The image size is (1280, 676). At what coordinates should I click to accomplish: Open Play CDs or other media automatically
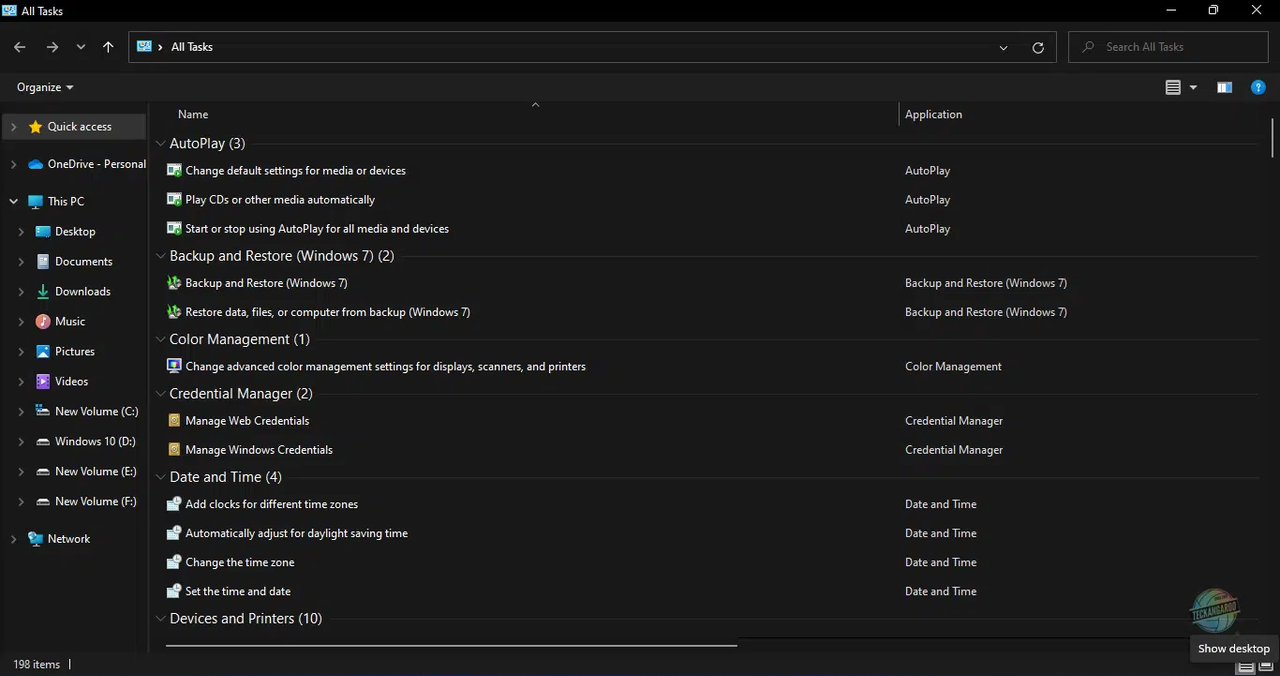pos(280,199)
